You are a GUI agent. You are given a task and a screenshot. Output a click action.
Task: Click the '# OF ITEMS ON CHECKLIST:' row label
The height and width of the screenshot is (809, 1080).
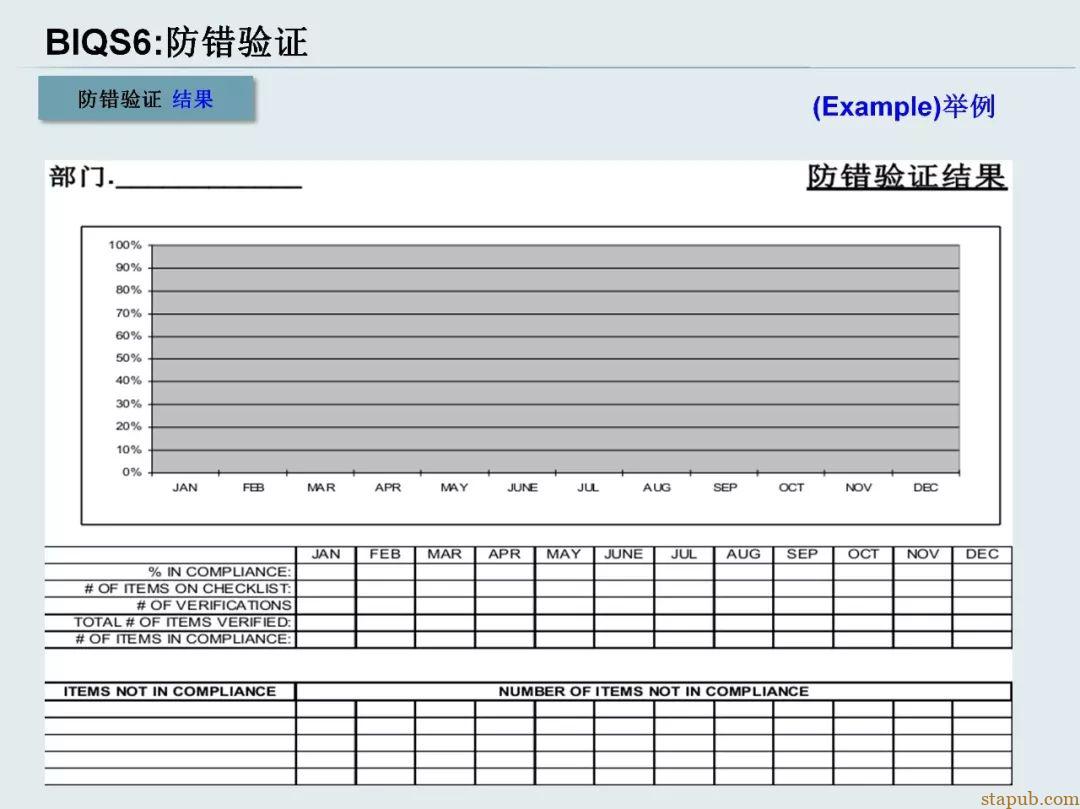[188, 589]
